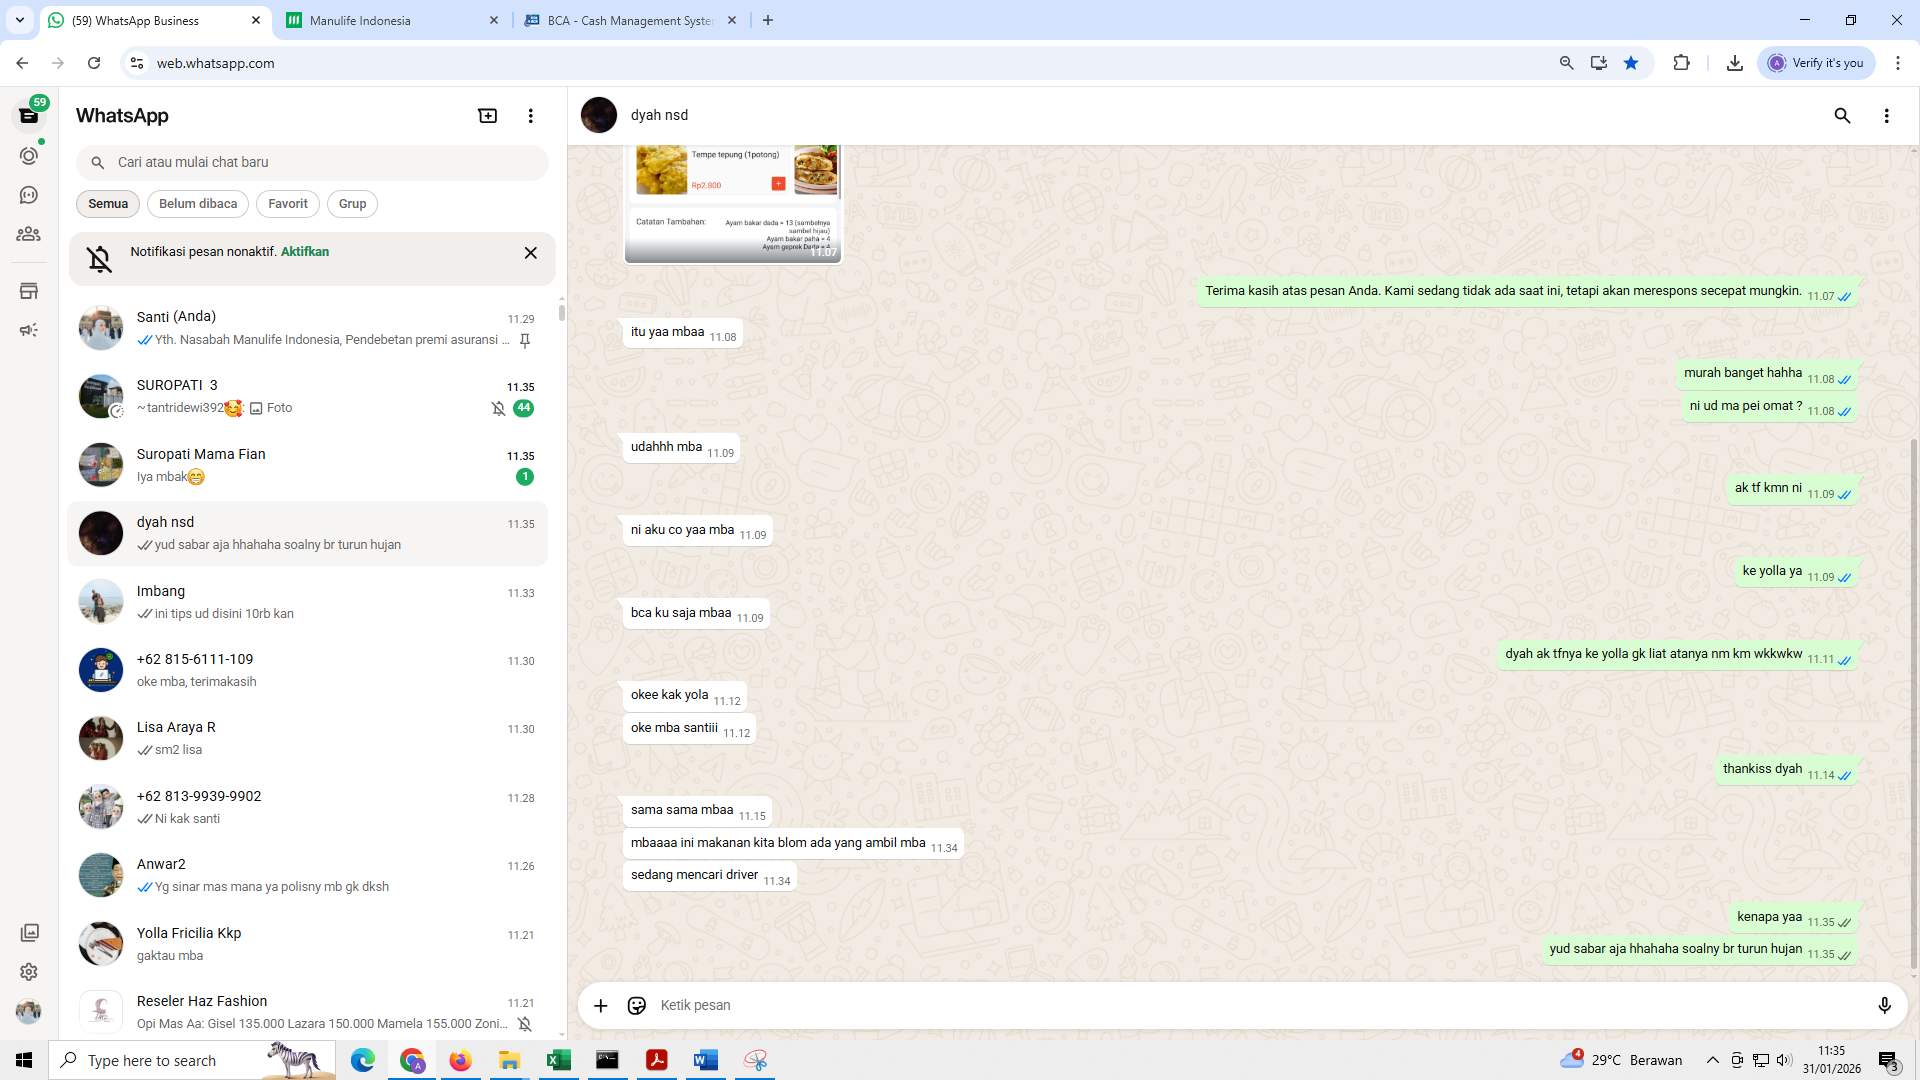Image resolution: width=1920 pixels, height=1080 pixels.
Task: Click Aktifkan to enable notifications
Action: (x=303, y=251)
